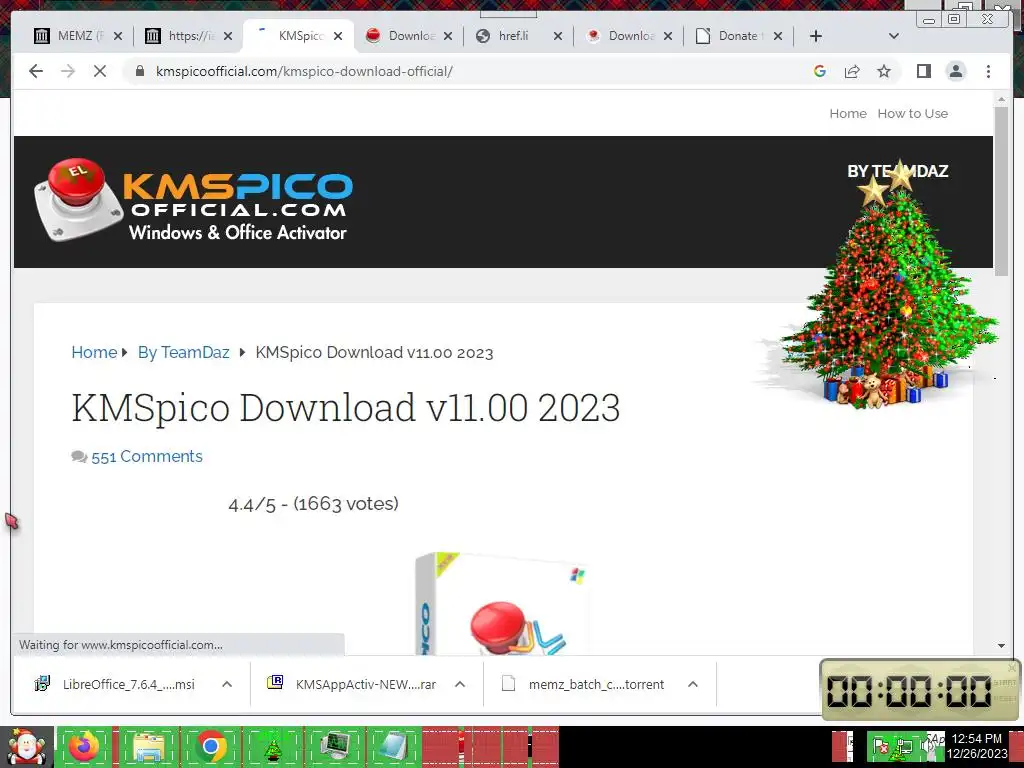
Task: Close the KMSpico tab
Action: [338, 37]
